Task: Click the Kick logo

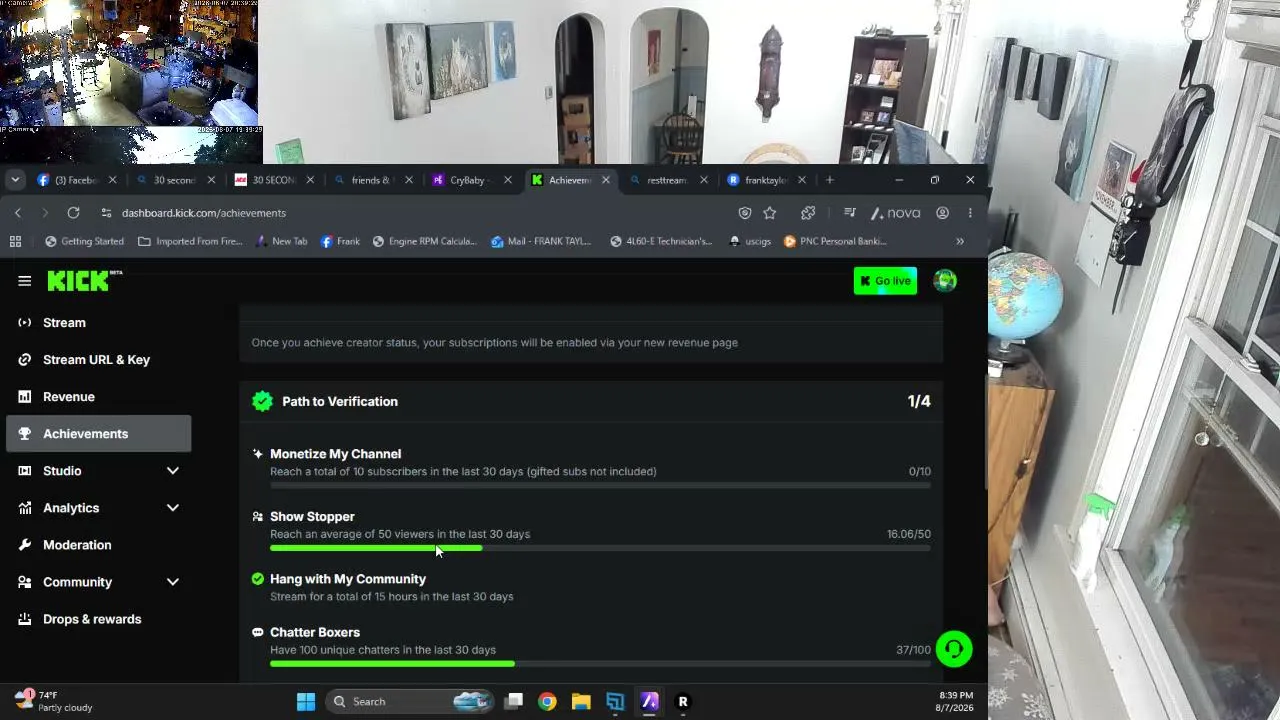Action: (x=84, y=281)
